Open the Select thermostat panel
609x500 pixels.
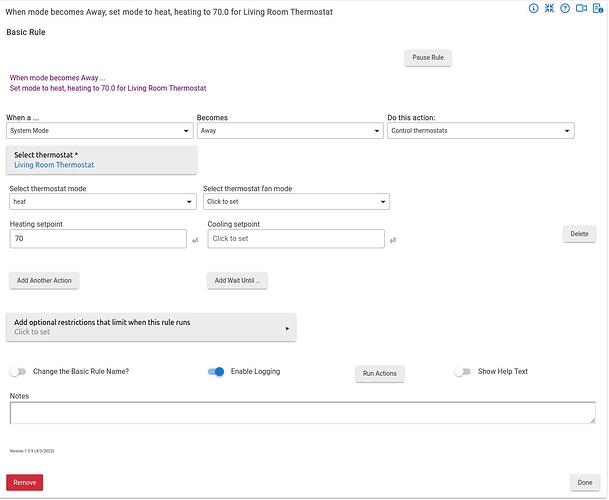point(102,160)
